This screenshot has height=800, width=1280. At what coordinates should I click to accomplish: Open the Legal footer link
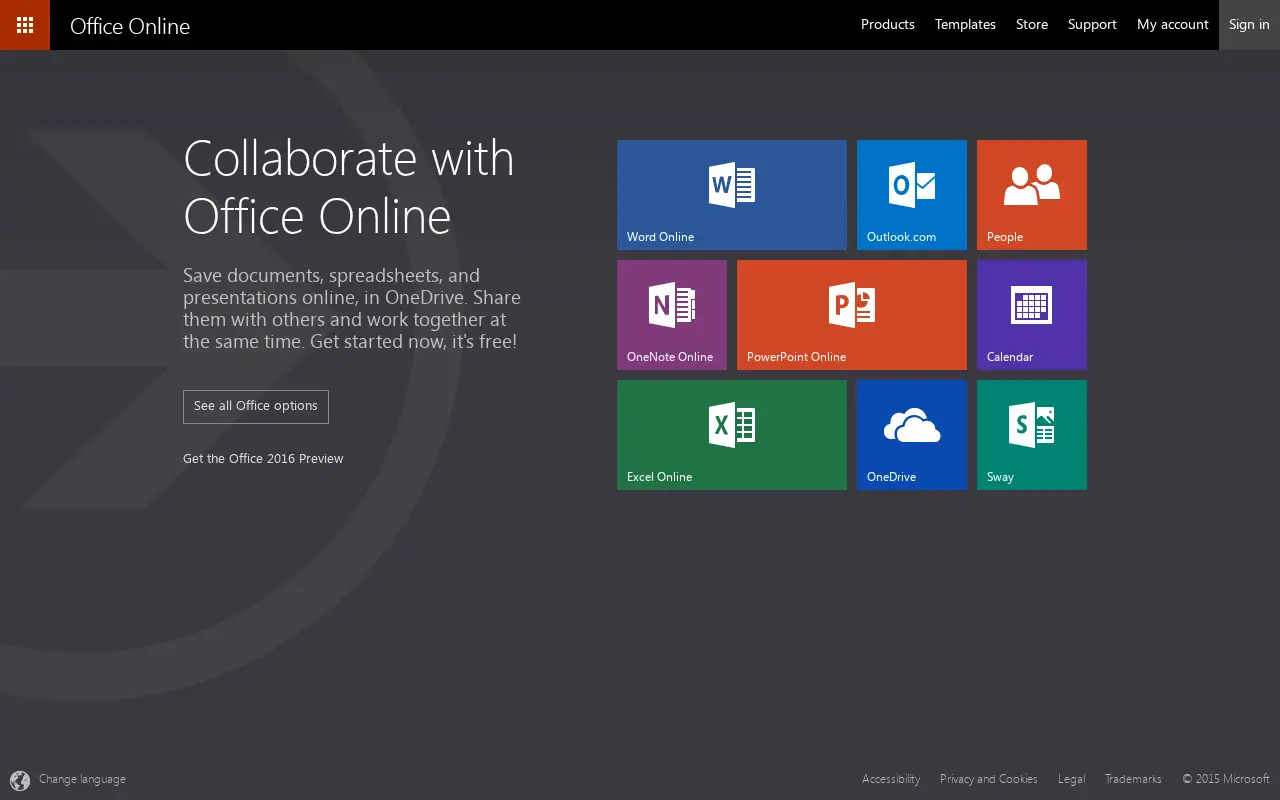pyautogui.click(x=1071, y=779)
